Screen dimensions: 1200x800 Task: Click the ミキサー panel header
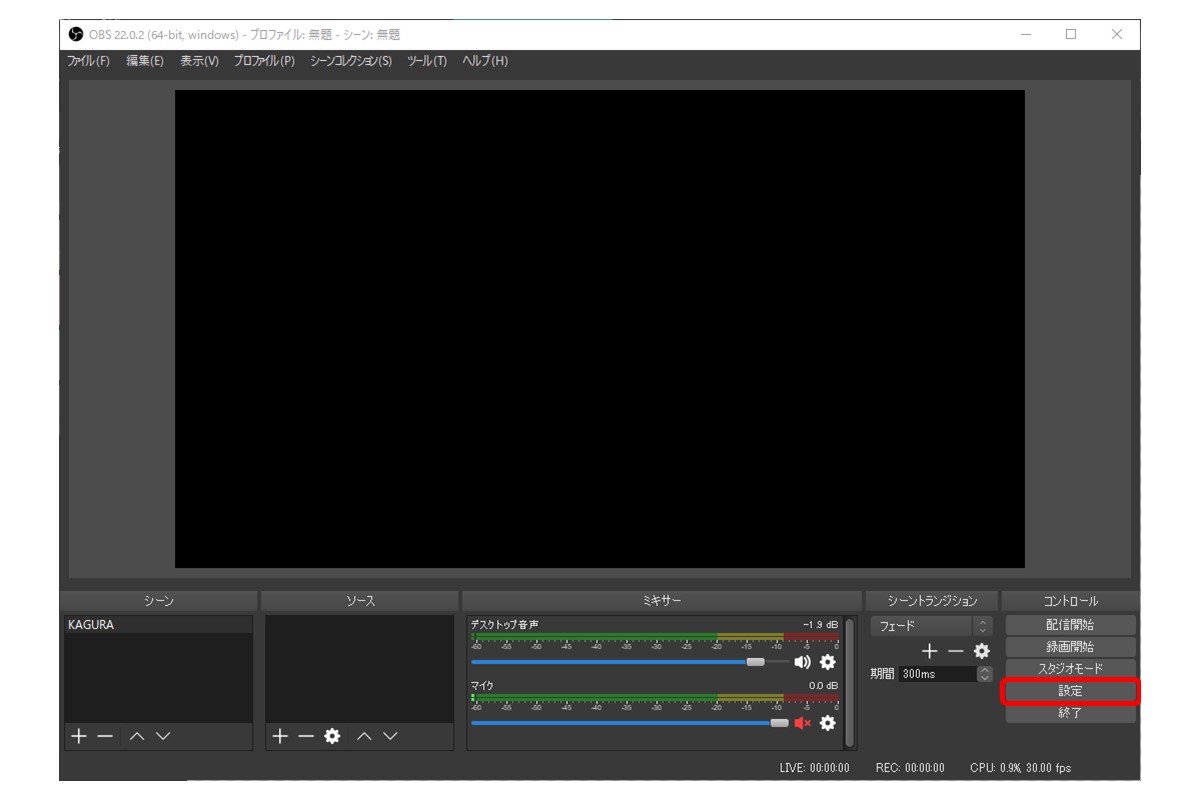point(661,601)
